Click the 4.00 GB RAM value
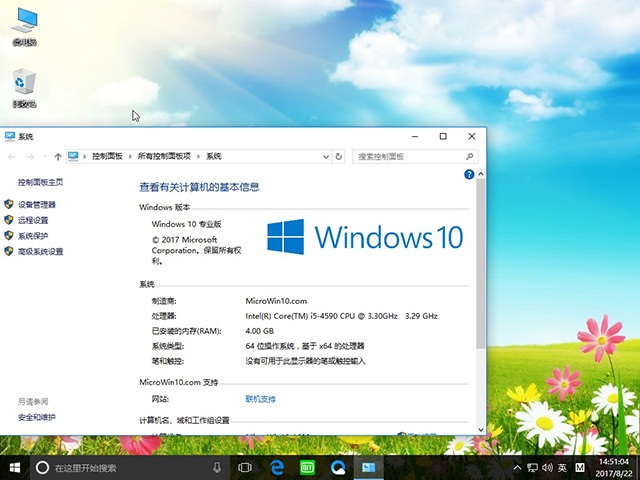Image resolution: width=640 pixels, height=480 pixels. click(260, 331)
